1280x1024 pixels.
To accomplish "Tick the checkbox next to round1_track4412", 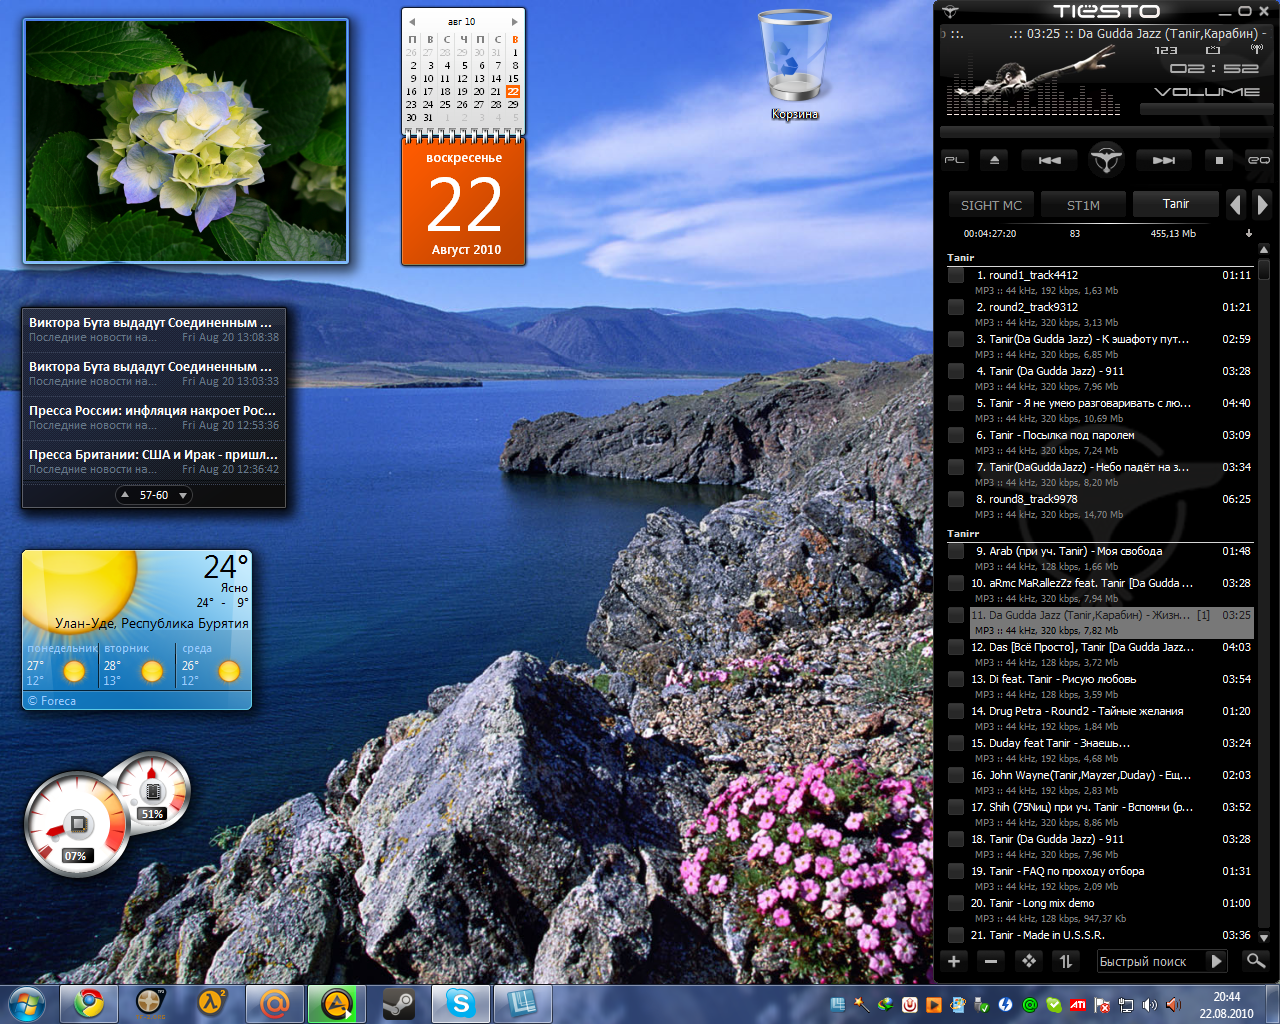I will [956, 275].
